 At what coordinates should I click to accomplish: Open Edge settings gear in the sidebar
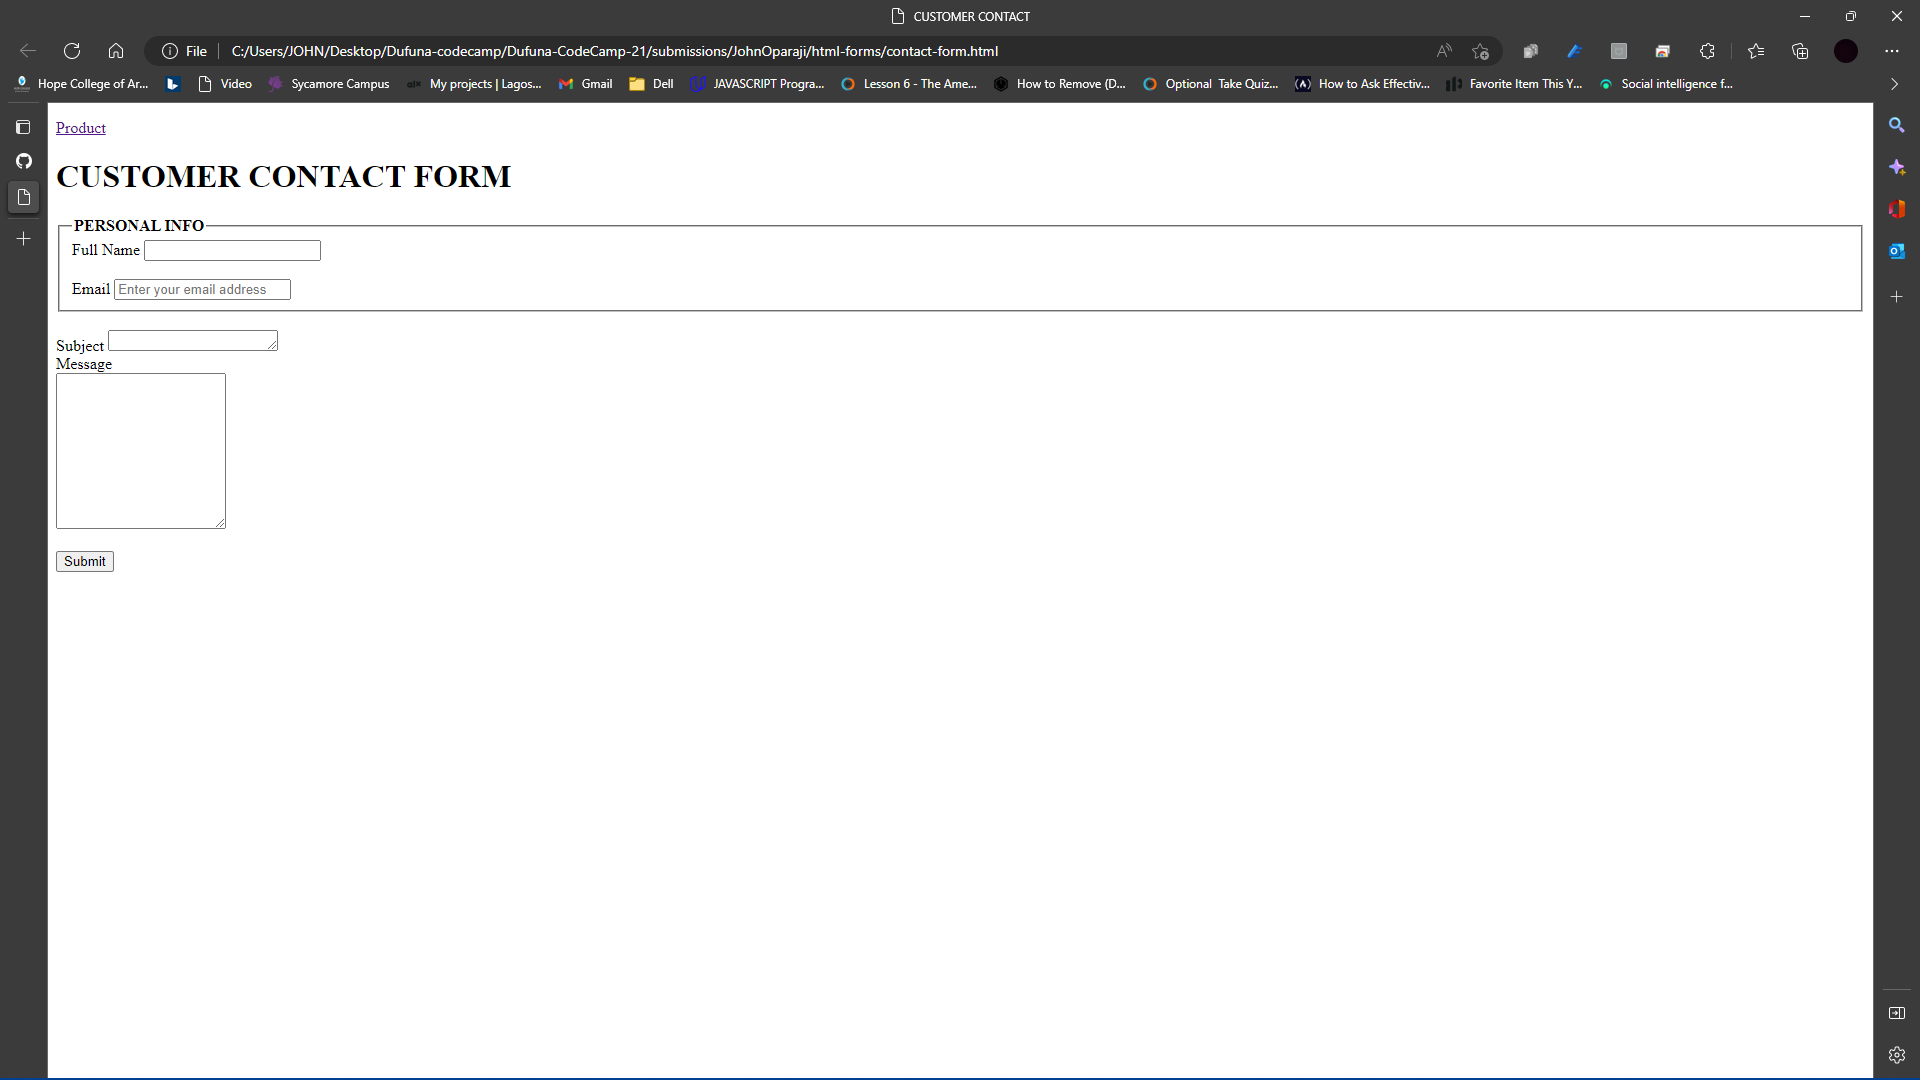point(1898,1054)
